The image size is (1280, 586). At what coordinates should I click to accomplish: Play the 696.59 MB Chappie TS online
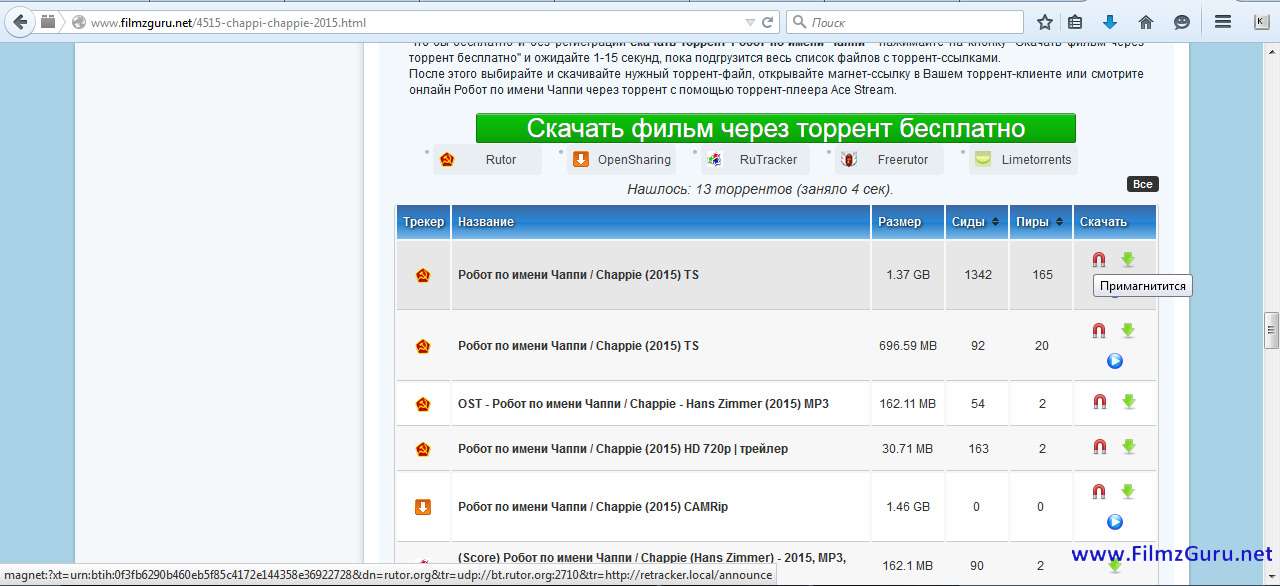pos(1114,361)
